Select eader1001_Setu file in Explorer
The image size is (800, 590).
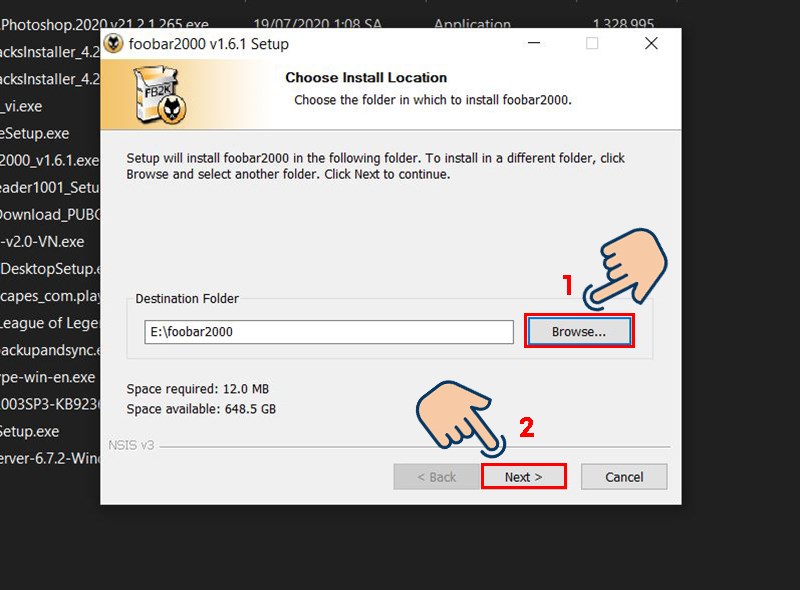pos(49,187)
